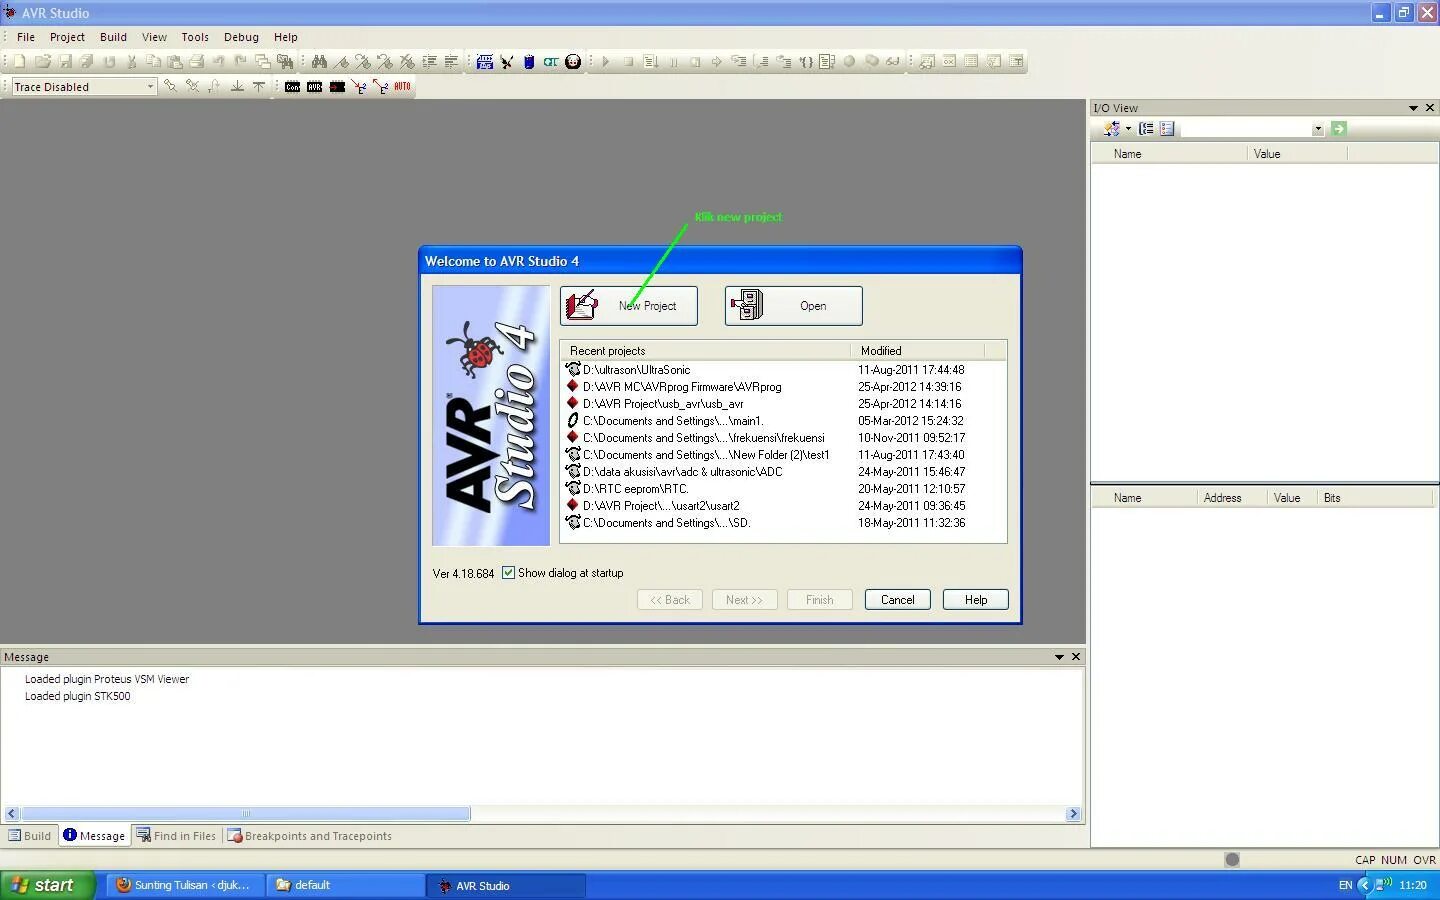This screenshot has height=900, width=1440.
Task: Click the AUTO toolbar icon
Action: (x=401, y=86)
